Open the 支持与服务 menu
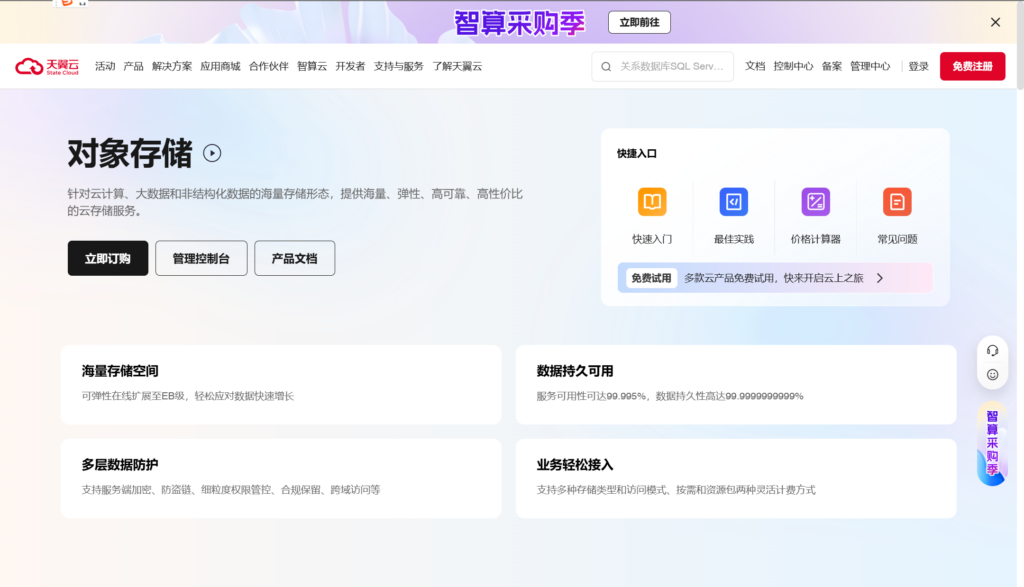Viewport: 1024px width, 587px height. coord(398,67)
